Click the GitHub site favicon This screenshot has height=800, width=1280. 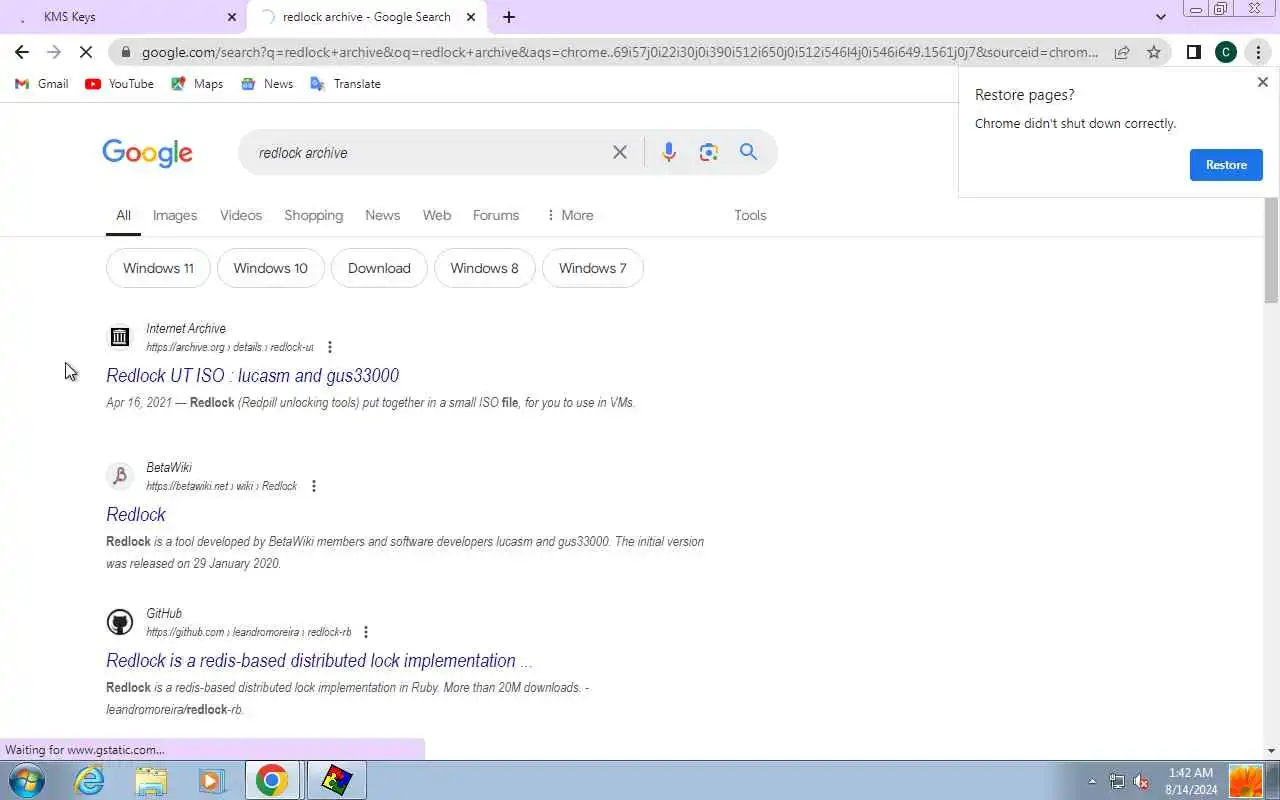pos(120,622)
